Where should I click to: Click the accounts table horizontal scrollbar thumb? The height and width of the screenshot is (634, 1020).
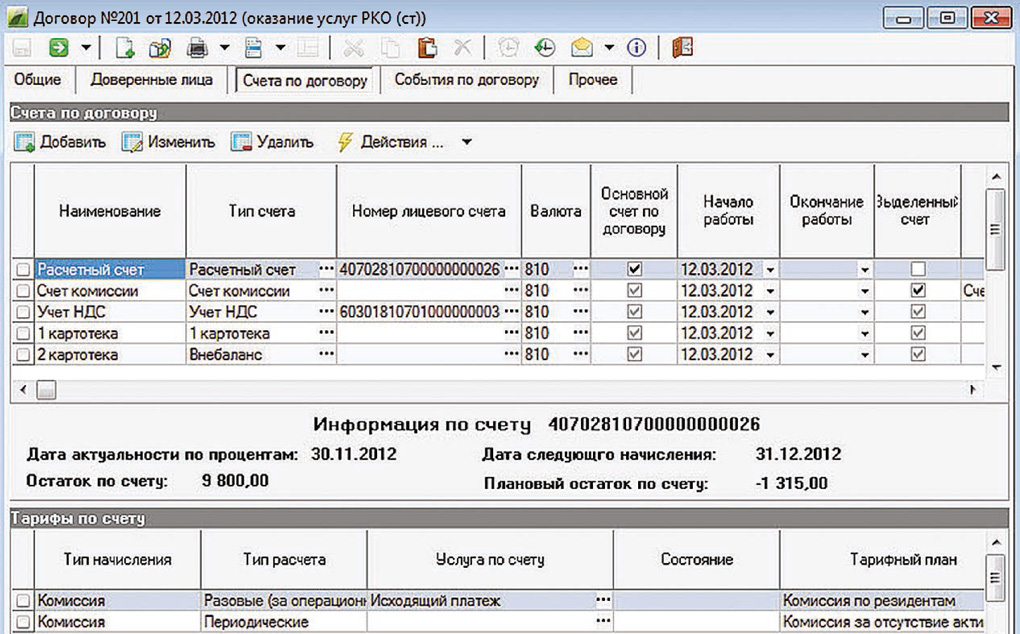[x=46, y=390]
